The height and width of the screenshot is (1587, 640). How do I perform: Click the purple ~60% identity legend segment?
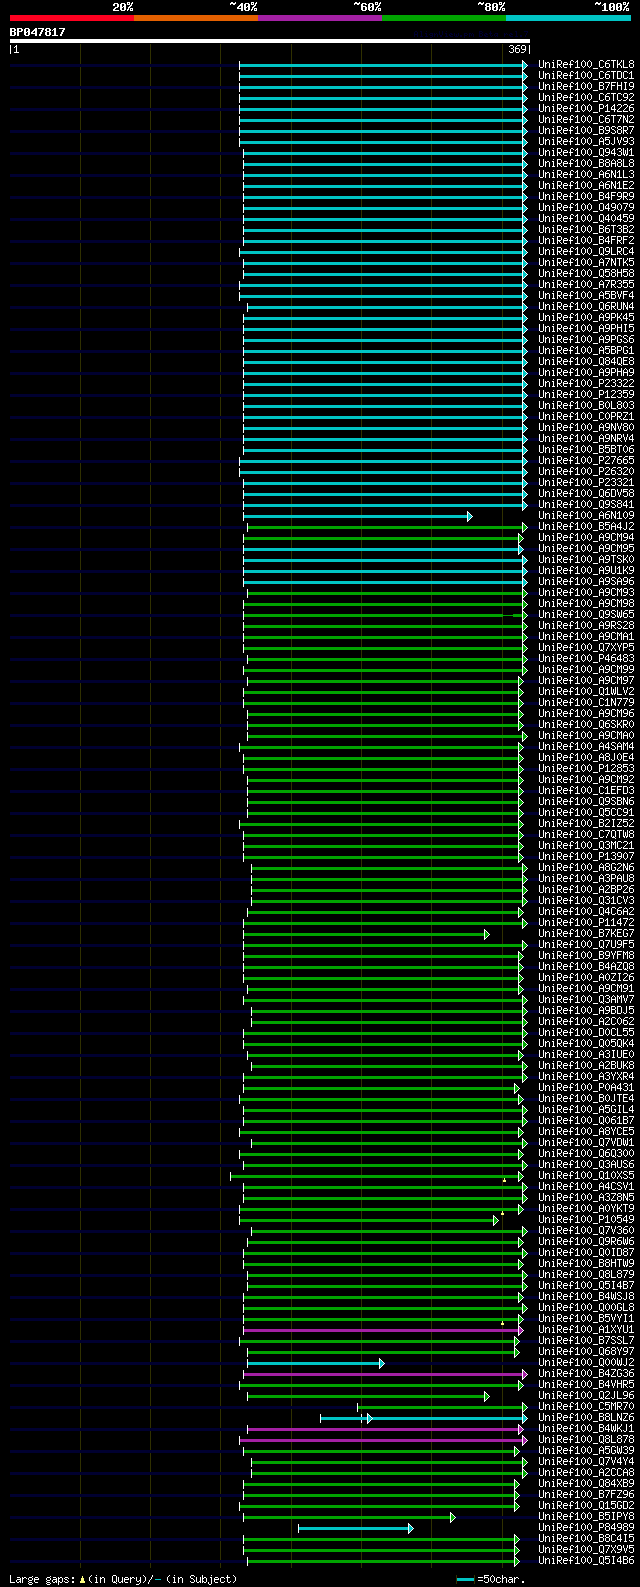(320, 18)
